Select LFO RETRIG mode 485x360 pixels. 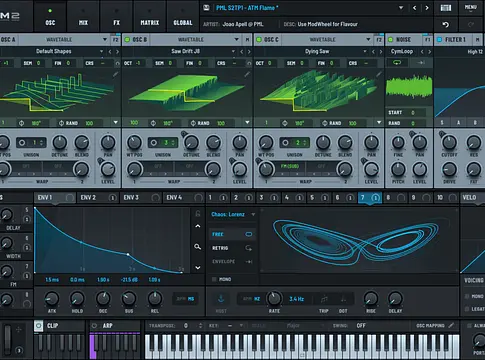[232, 248]
